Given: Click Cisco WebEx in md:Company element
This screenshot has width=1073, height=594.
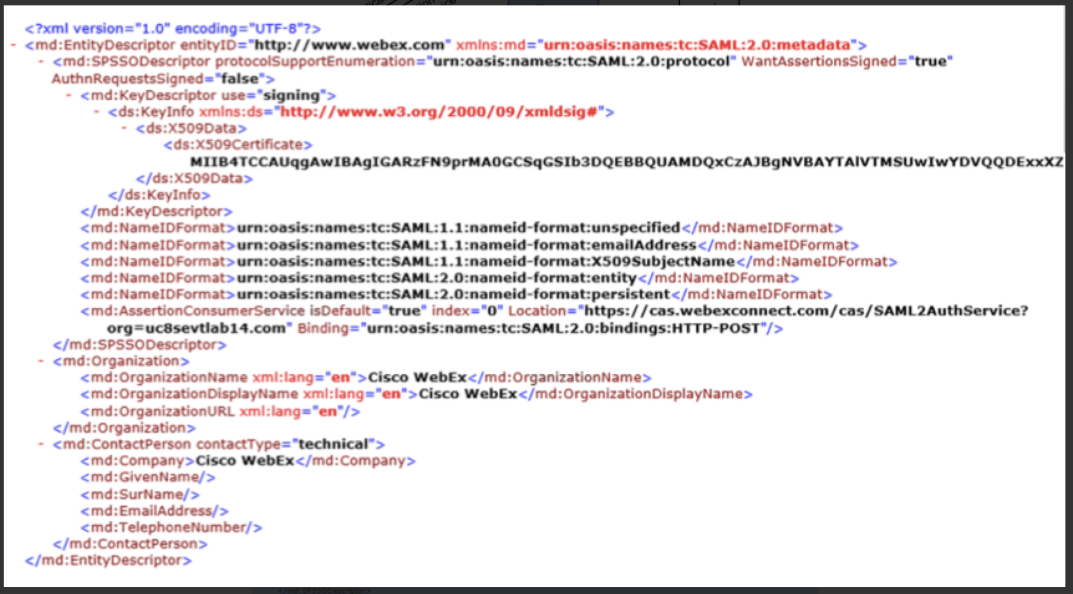Looking at the screenshot, I should pos(245,461).
